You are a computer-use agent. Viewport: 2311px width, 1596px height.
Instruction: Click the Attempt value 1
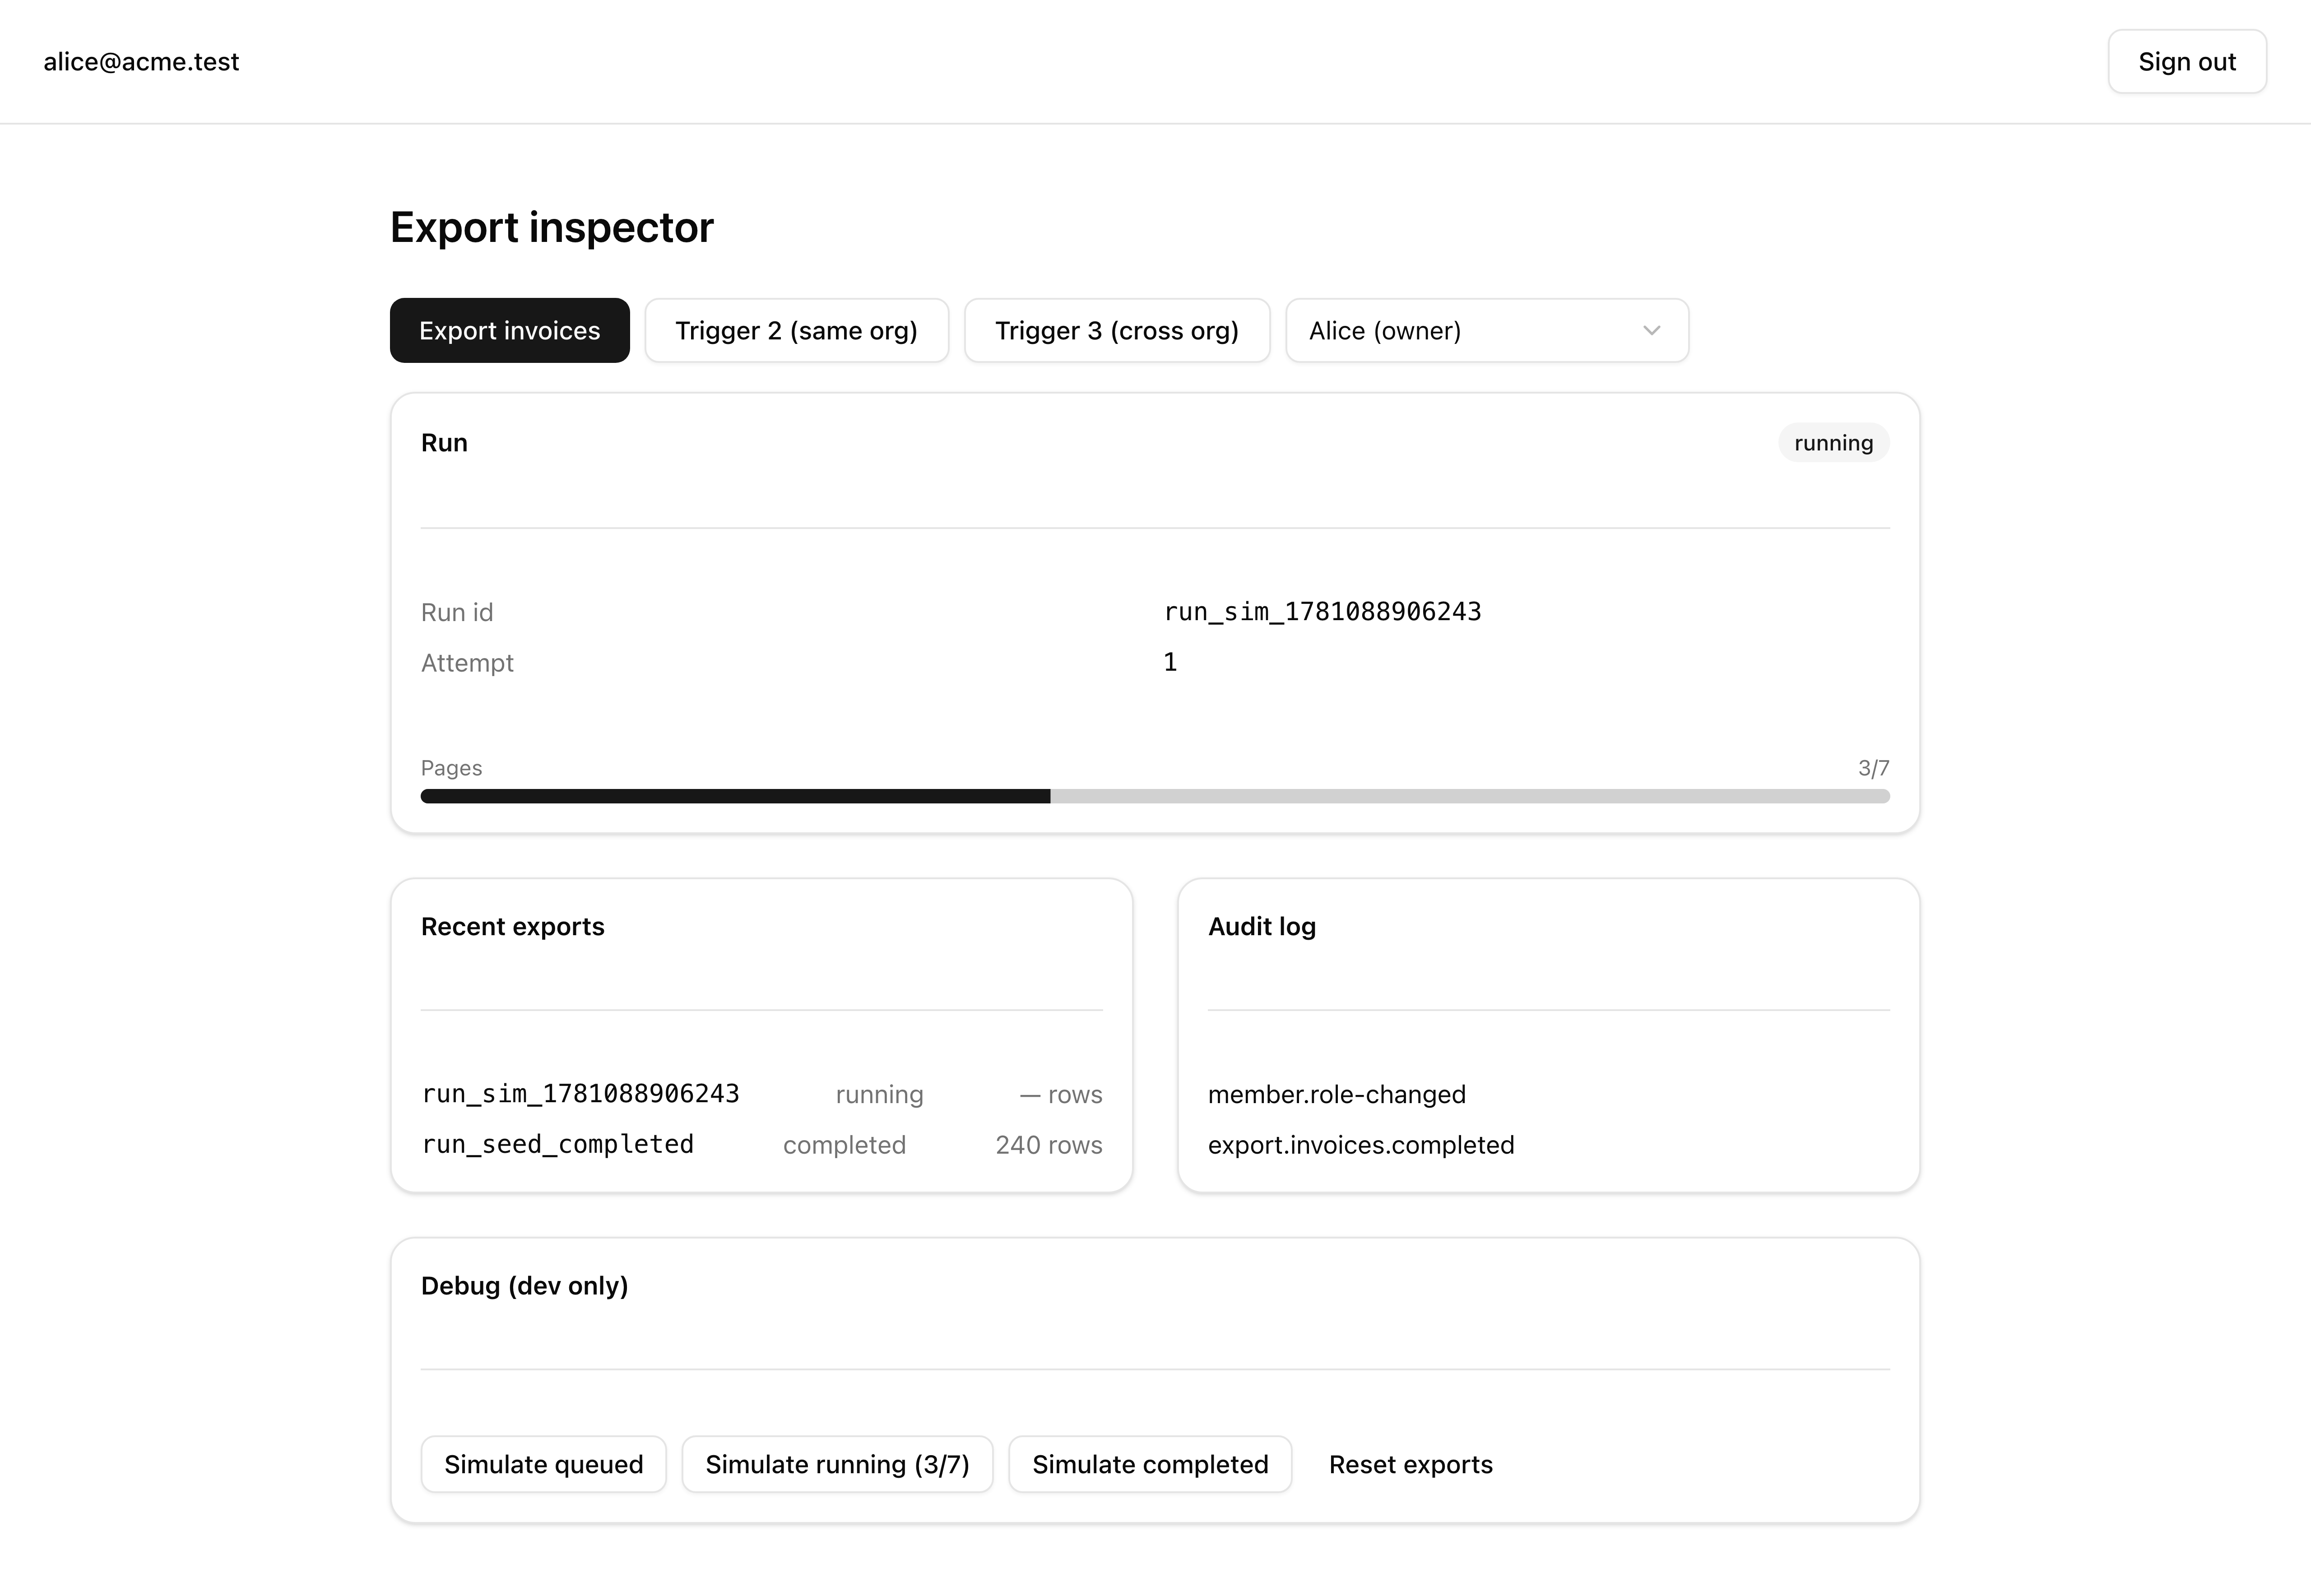1170,662
